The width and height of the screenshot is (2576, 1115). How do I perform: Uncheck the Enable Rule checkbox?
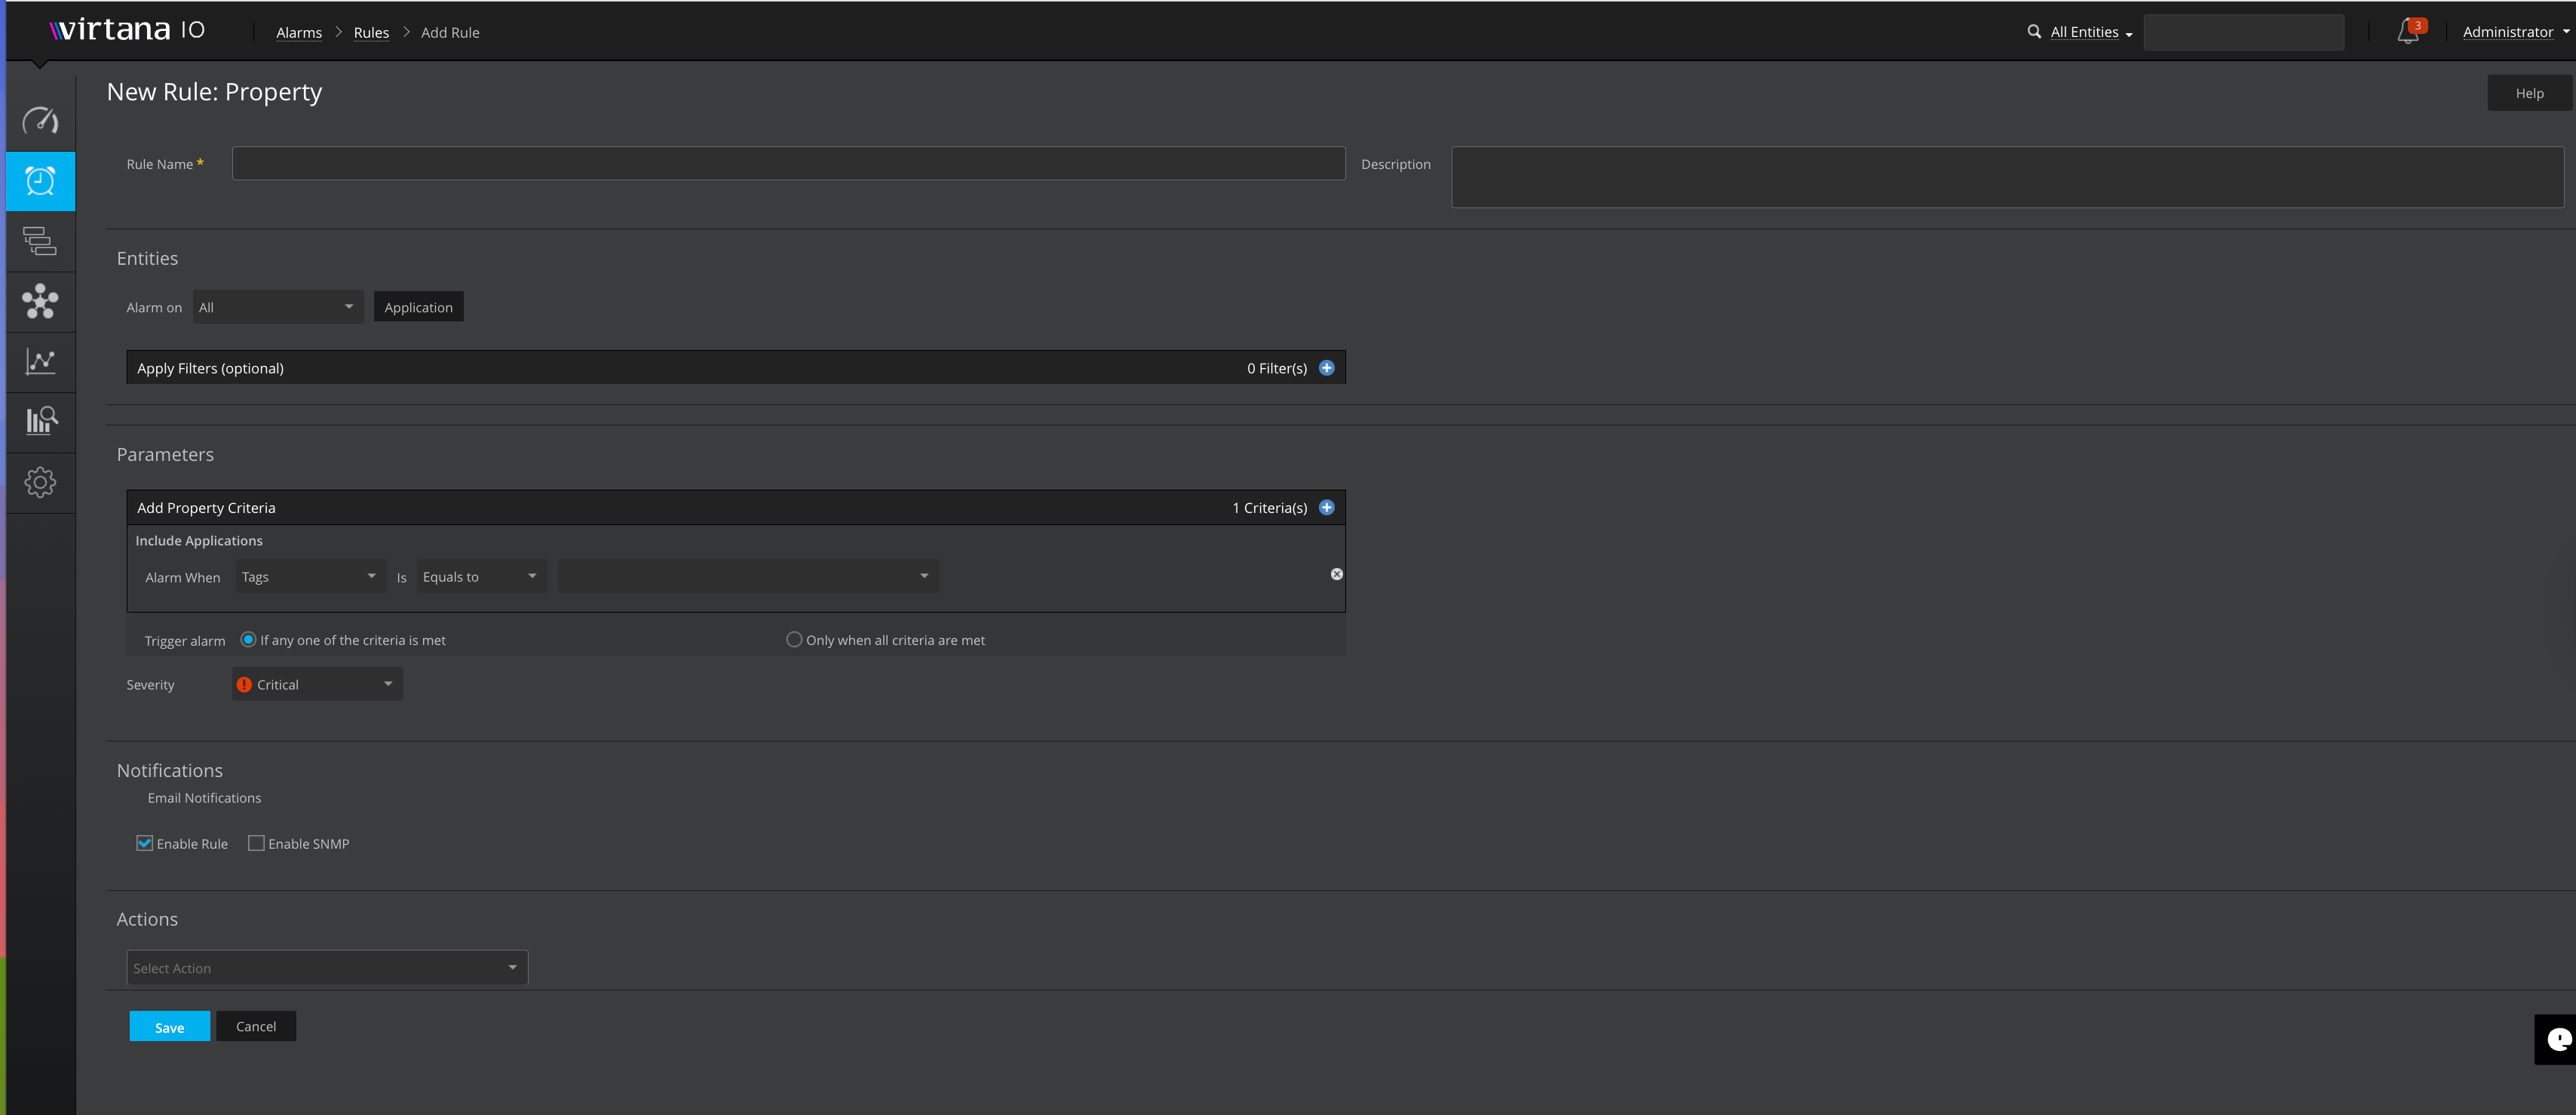pos(145,843)
